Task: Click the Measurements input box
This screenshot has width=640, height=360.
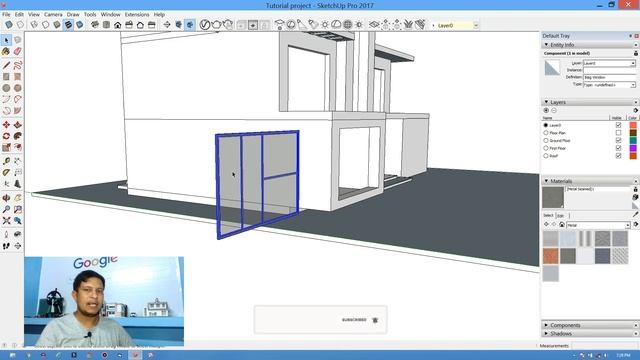Action: tap(605, 346)
